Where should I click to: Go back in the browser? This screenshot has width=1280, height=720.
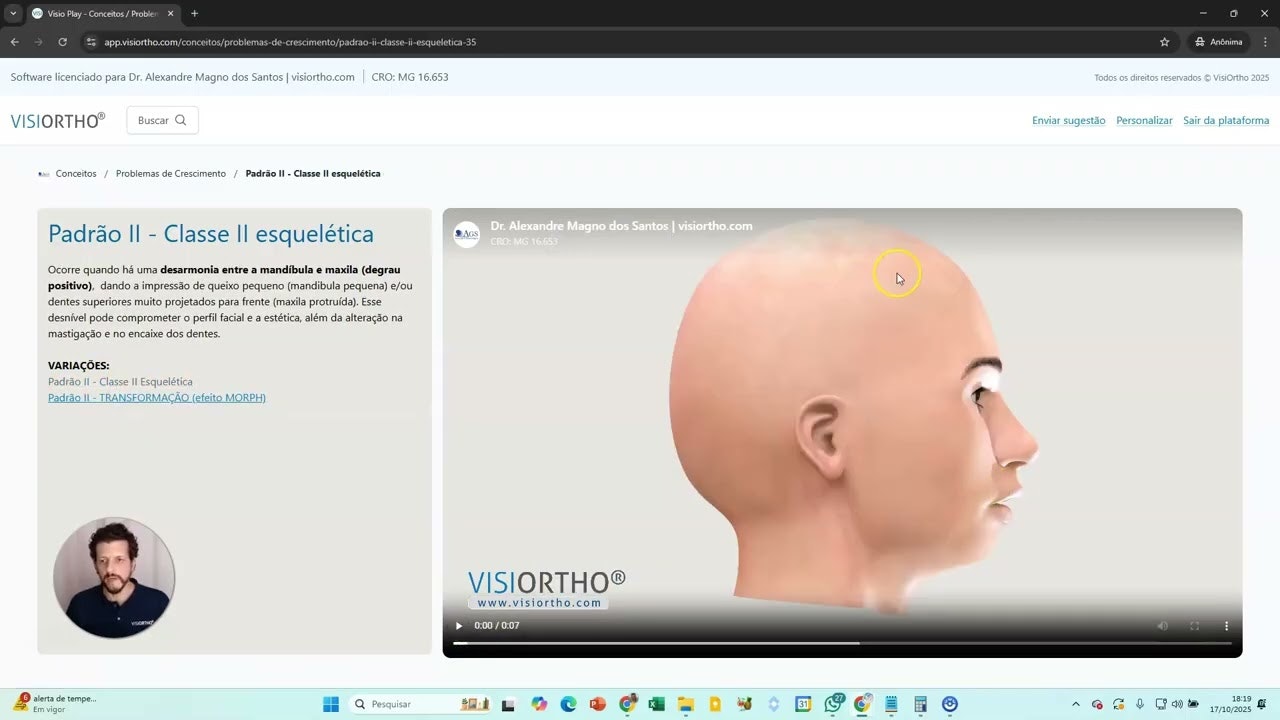14,42
